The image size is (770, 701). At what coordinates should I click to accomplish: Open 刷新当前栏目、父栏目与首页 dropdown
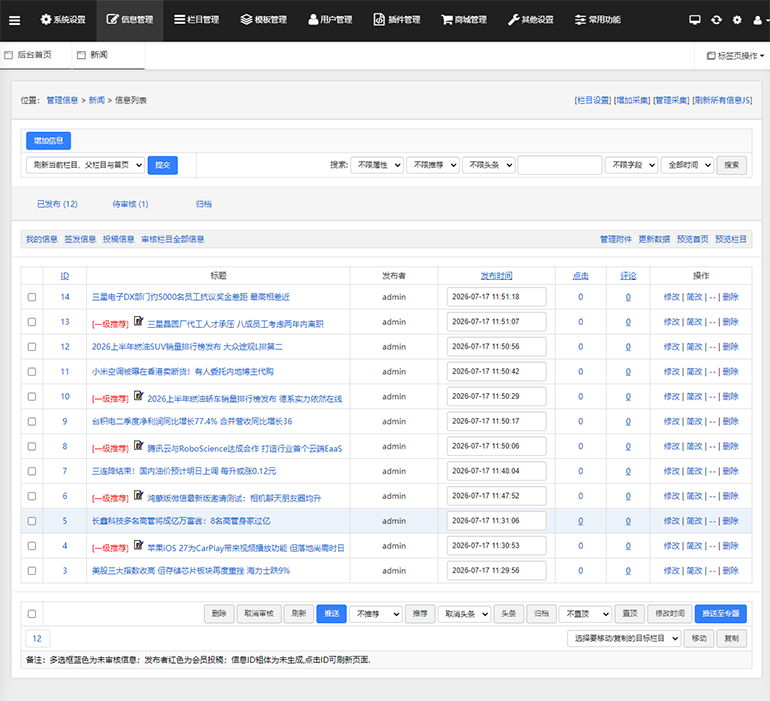coord(85,165)
